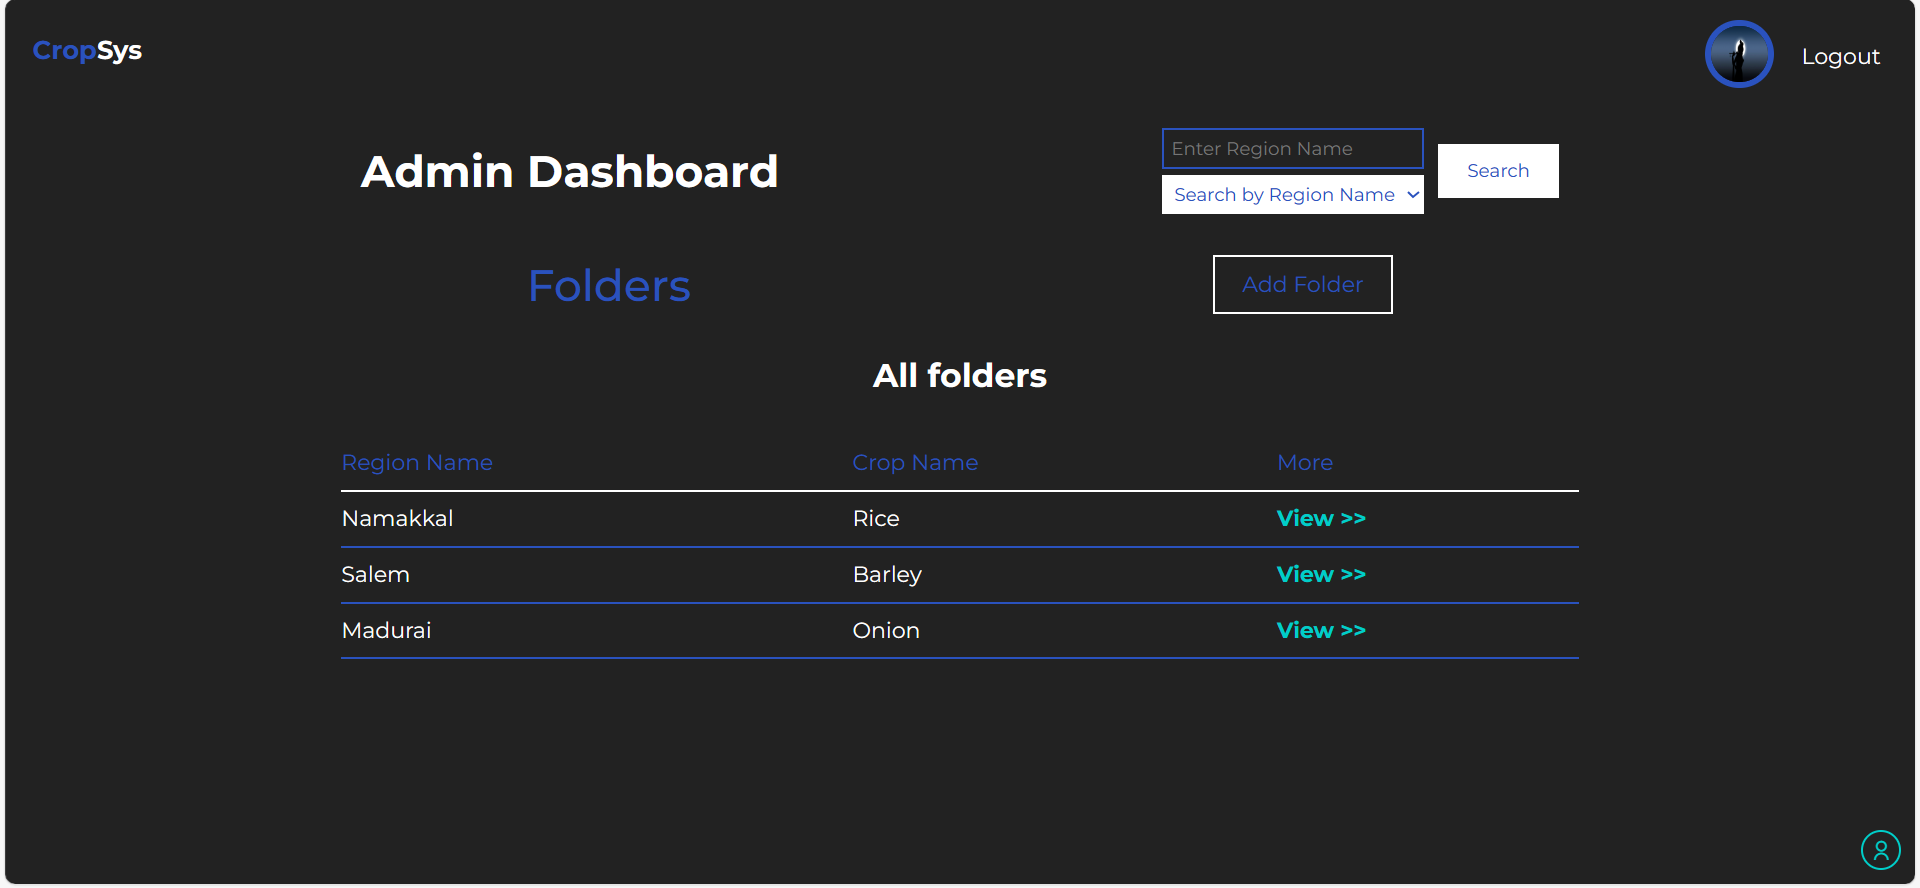Image resolution: width=1920 pixels, height=888 pixels.
Task: Click the Region Name column header
Action: click(417, 463)
